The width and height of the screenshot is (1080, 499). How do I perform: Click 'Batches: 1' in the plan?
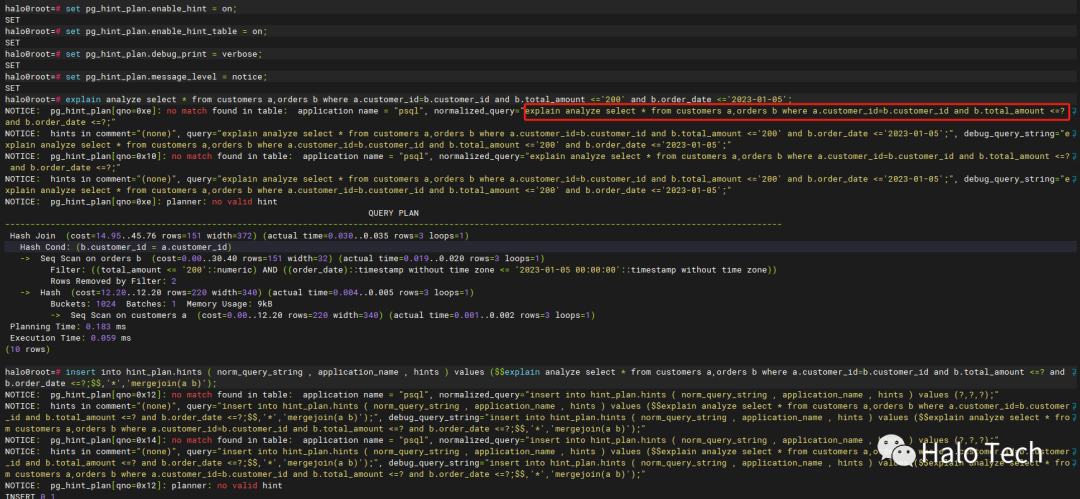pyautogui.click(x=151, y=303)
